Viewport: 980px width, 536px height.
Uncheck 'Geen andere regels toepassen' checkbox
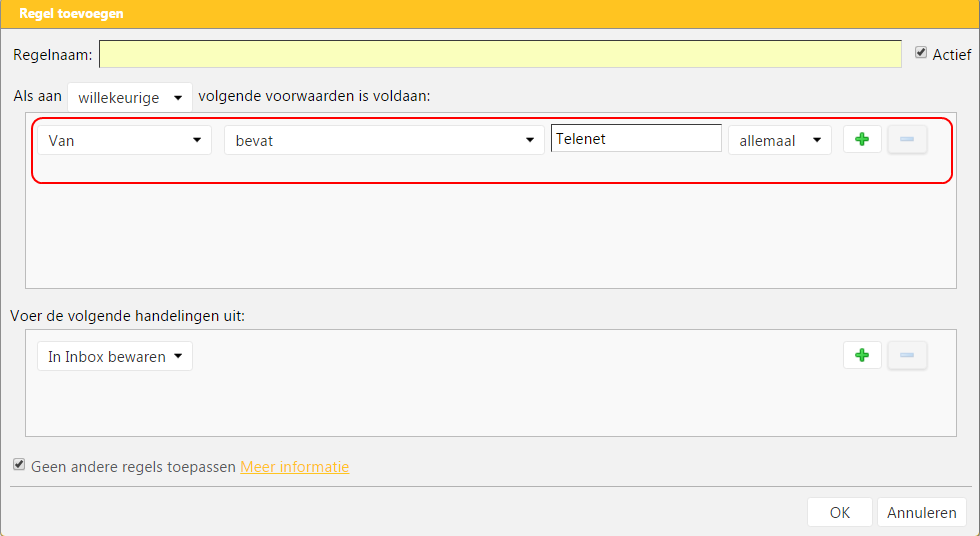19,465
